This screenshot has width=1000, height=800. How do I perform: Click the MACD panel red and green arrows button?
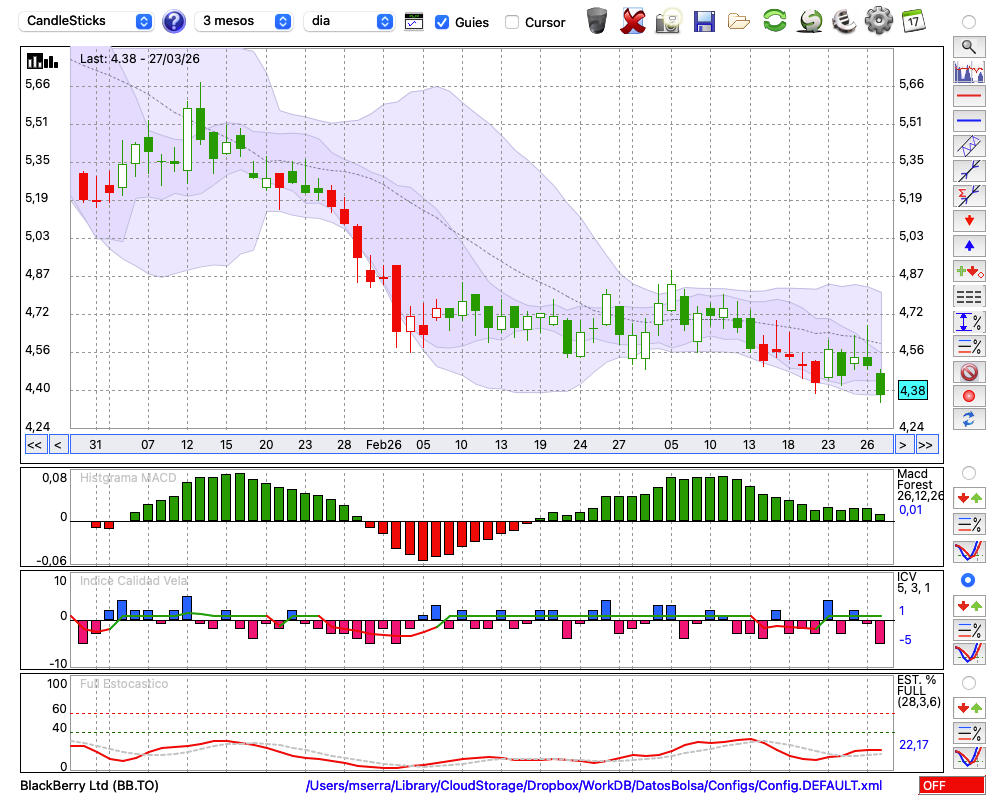[x=969, y=498]
